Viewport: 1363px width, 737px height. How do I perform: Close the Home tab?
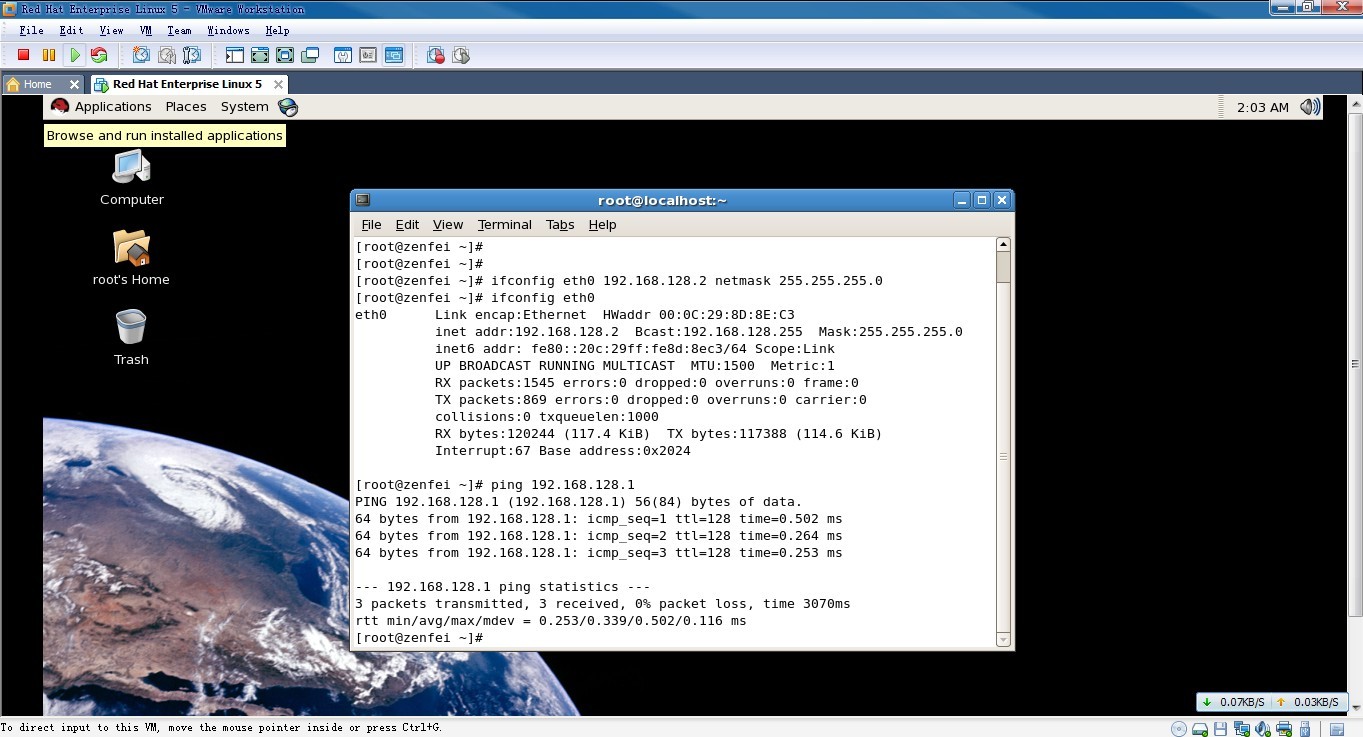[x=74, y=84]
